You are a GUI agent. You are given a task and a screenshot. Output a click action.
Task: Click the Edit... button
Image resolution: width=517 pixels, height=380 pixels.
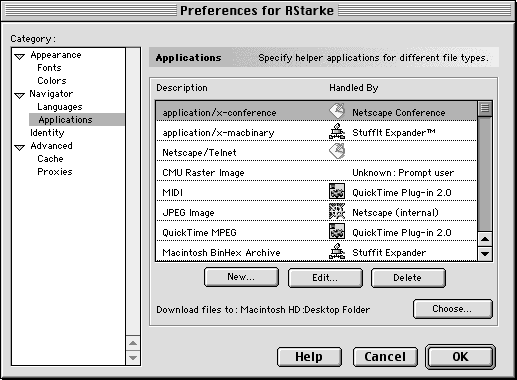325,278
